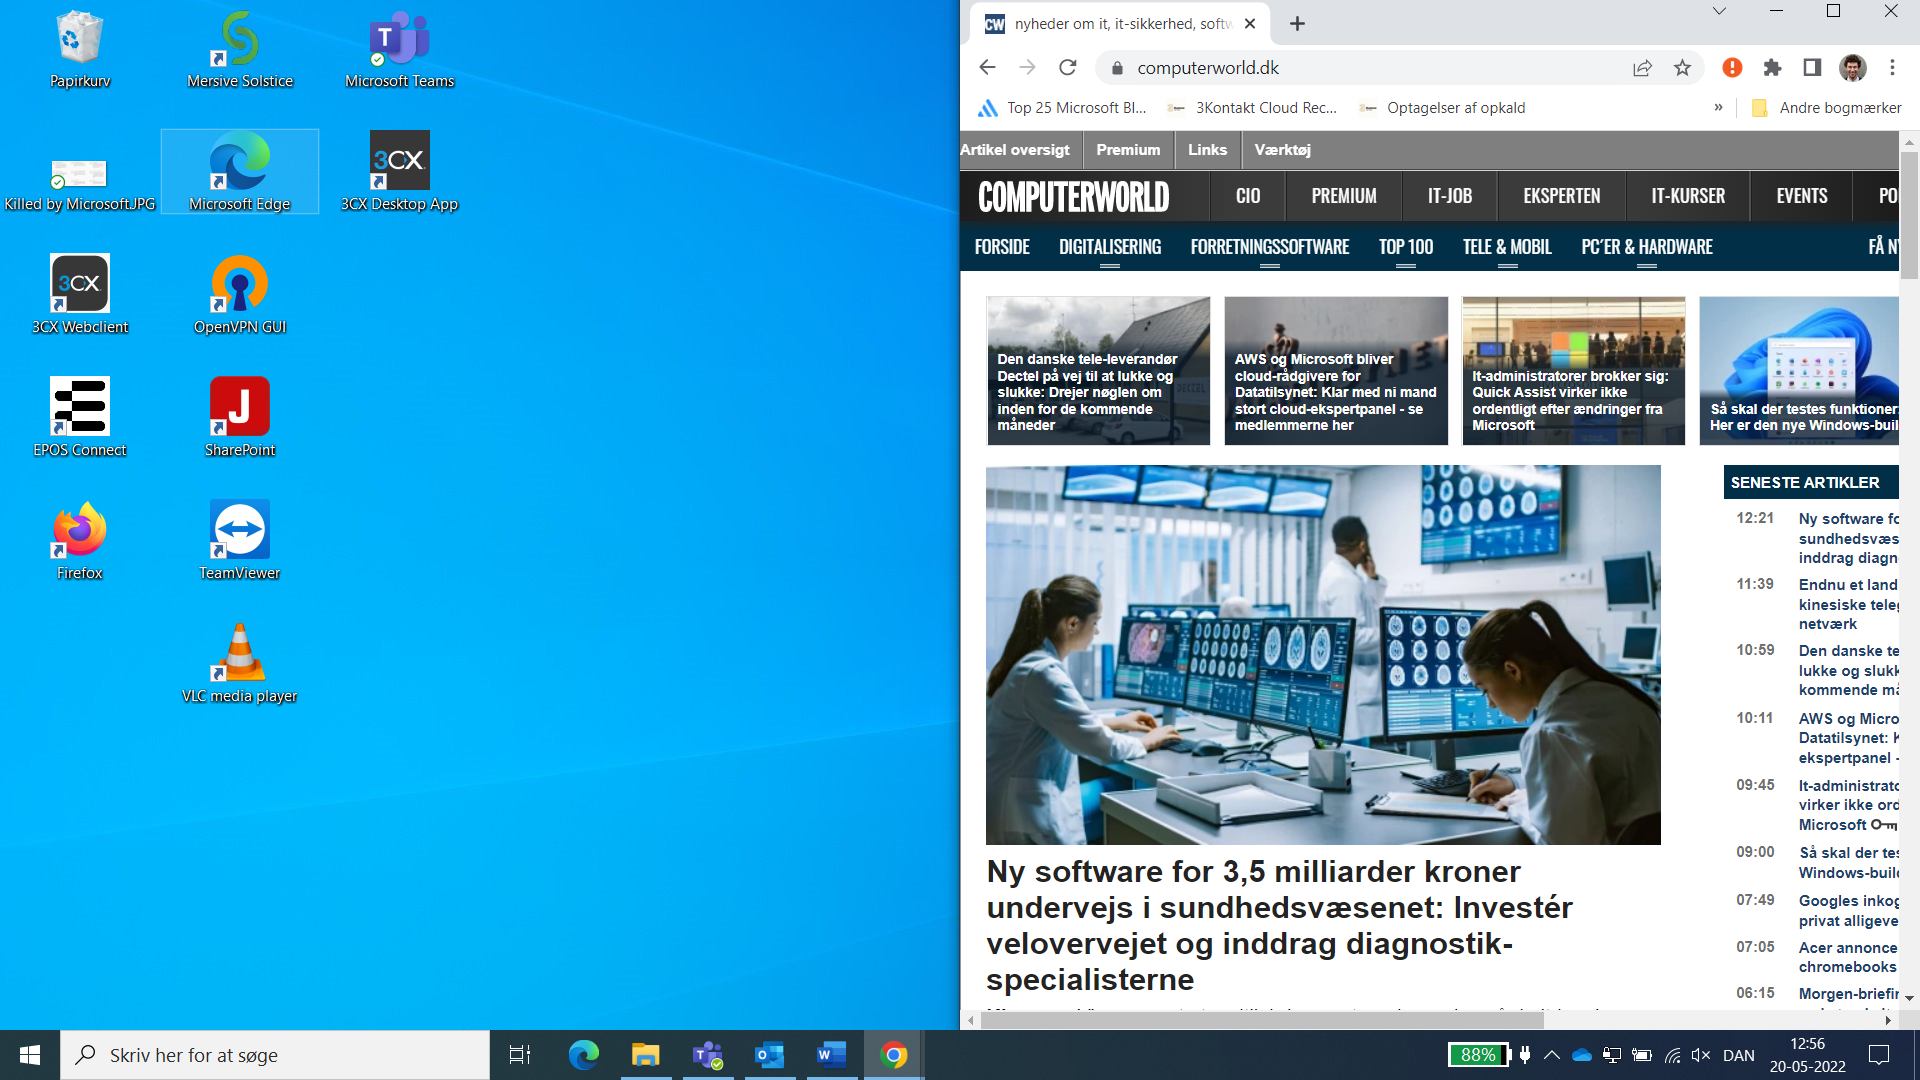Toggle the microphone icon in system tray

(1525, 1055)
